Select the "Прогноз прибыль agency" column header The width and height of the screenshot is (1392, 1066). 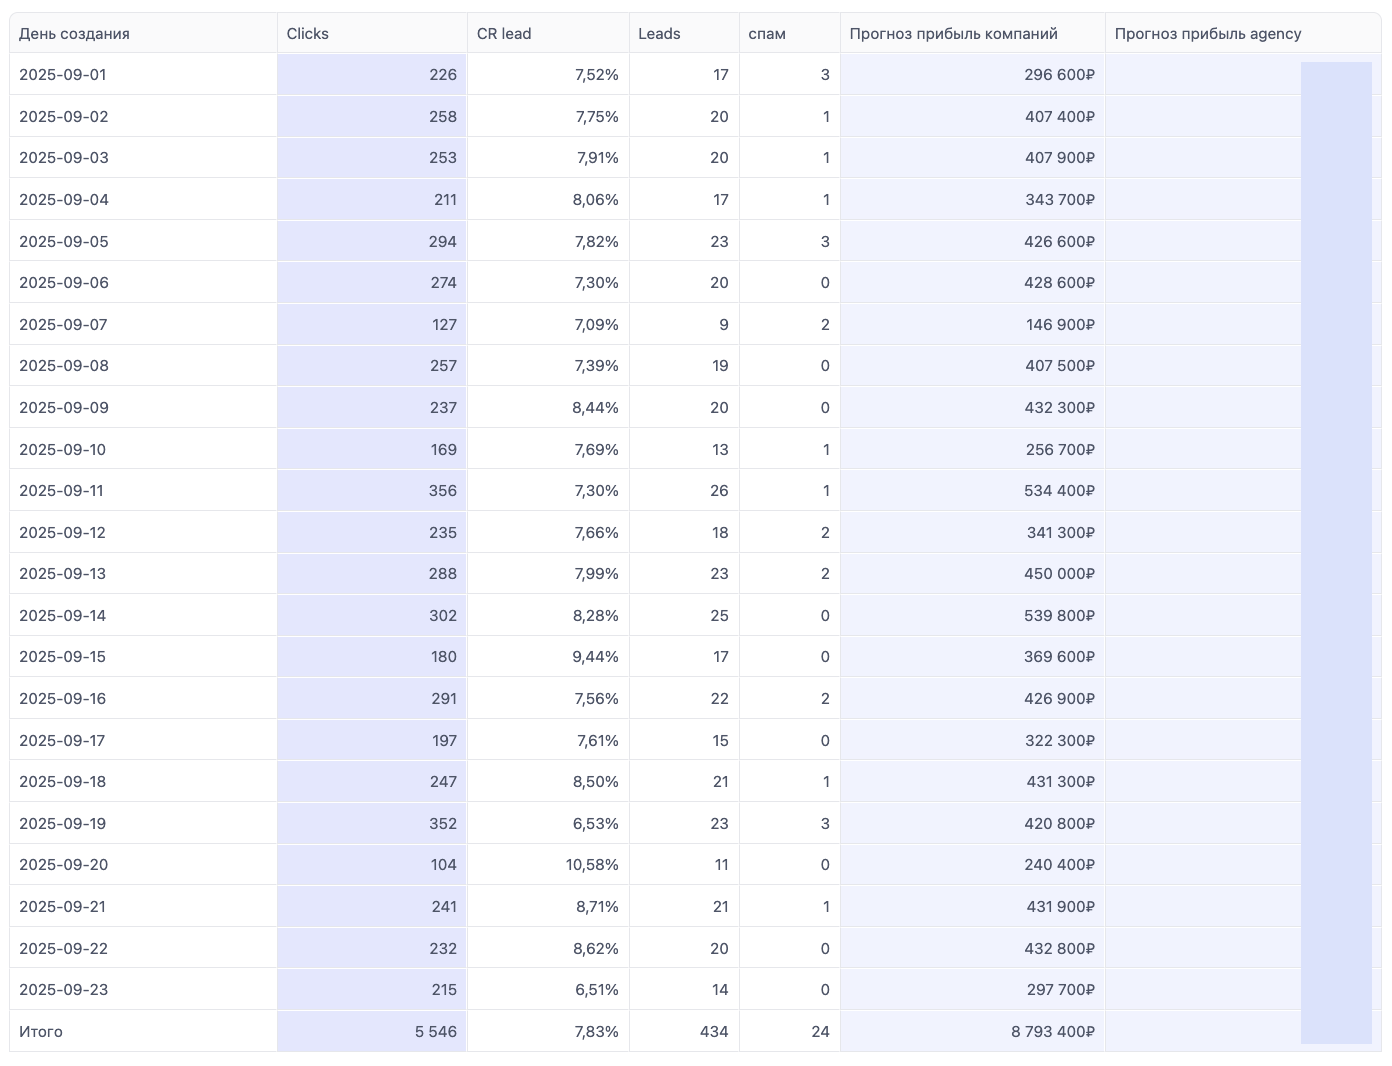1208,34
